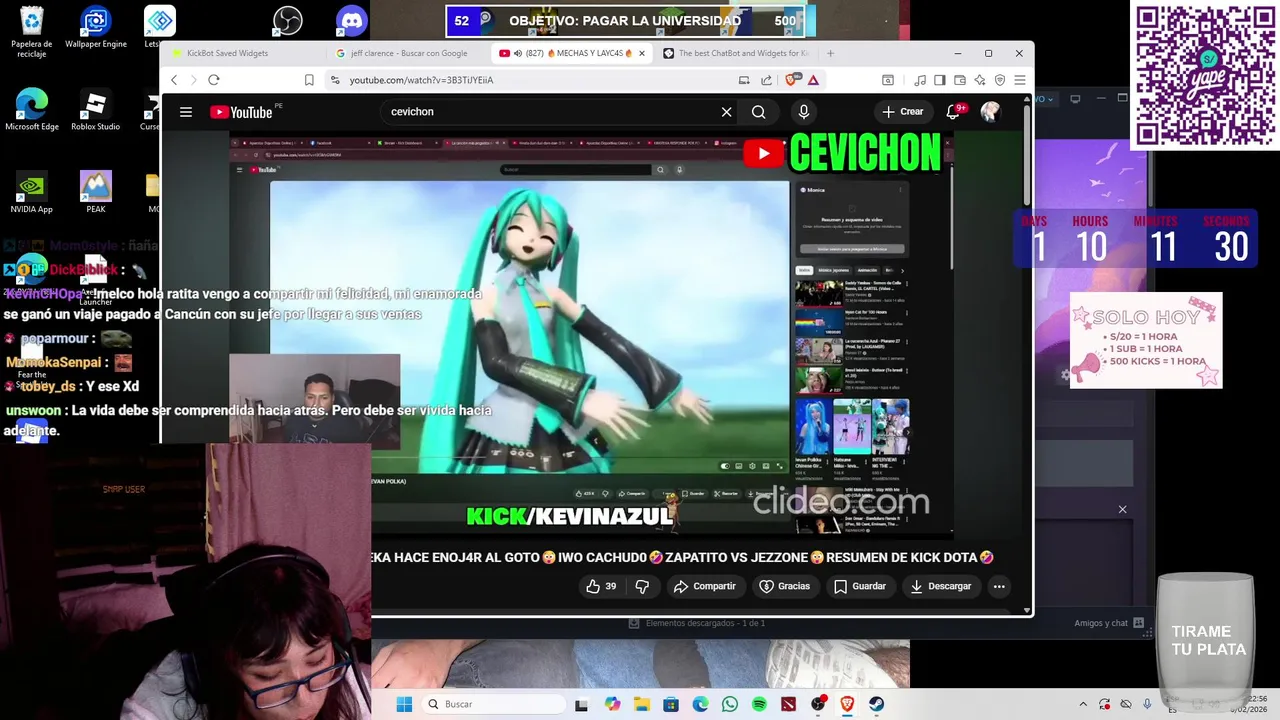Screen dimensions: 1280x720
Task: Open Steam from the taskbar
Action: (x=877, y=704)
